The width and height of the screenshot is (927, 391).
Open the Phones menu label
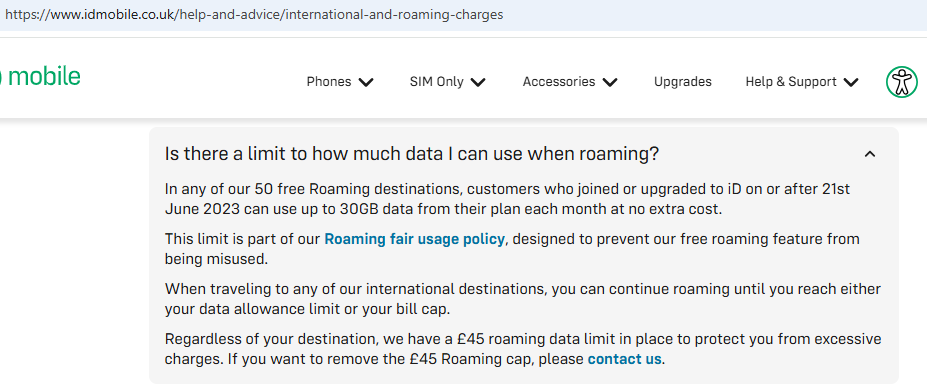[x=329, y=82]
